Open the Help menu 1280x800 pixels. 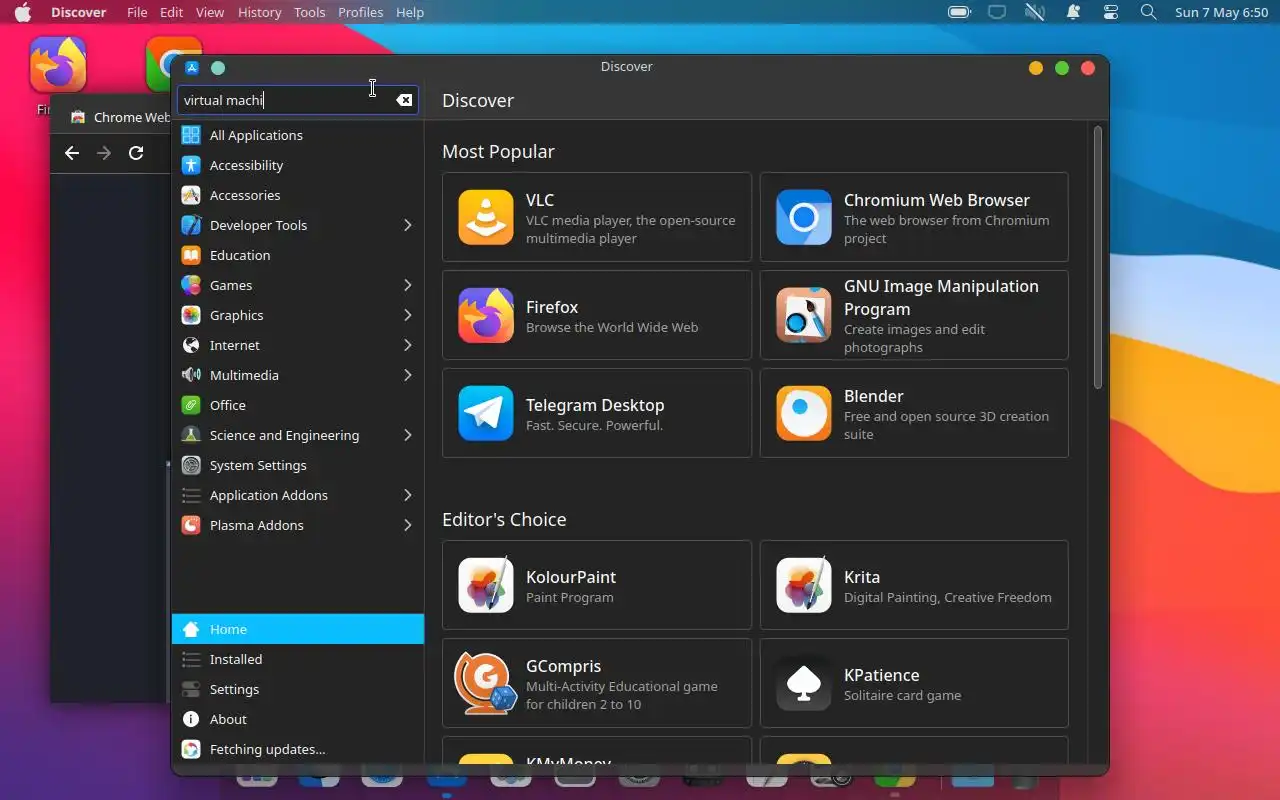point(410,12)
